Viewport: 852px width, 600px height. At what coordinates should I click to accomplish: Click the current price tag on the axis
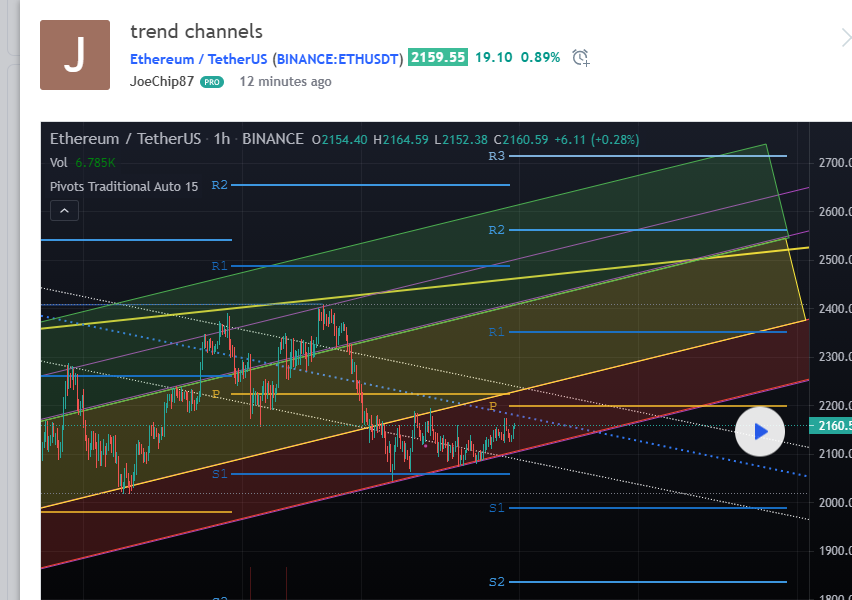click(x=833, y=426)
